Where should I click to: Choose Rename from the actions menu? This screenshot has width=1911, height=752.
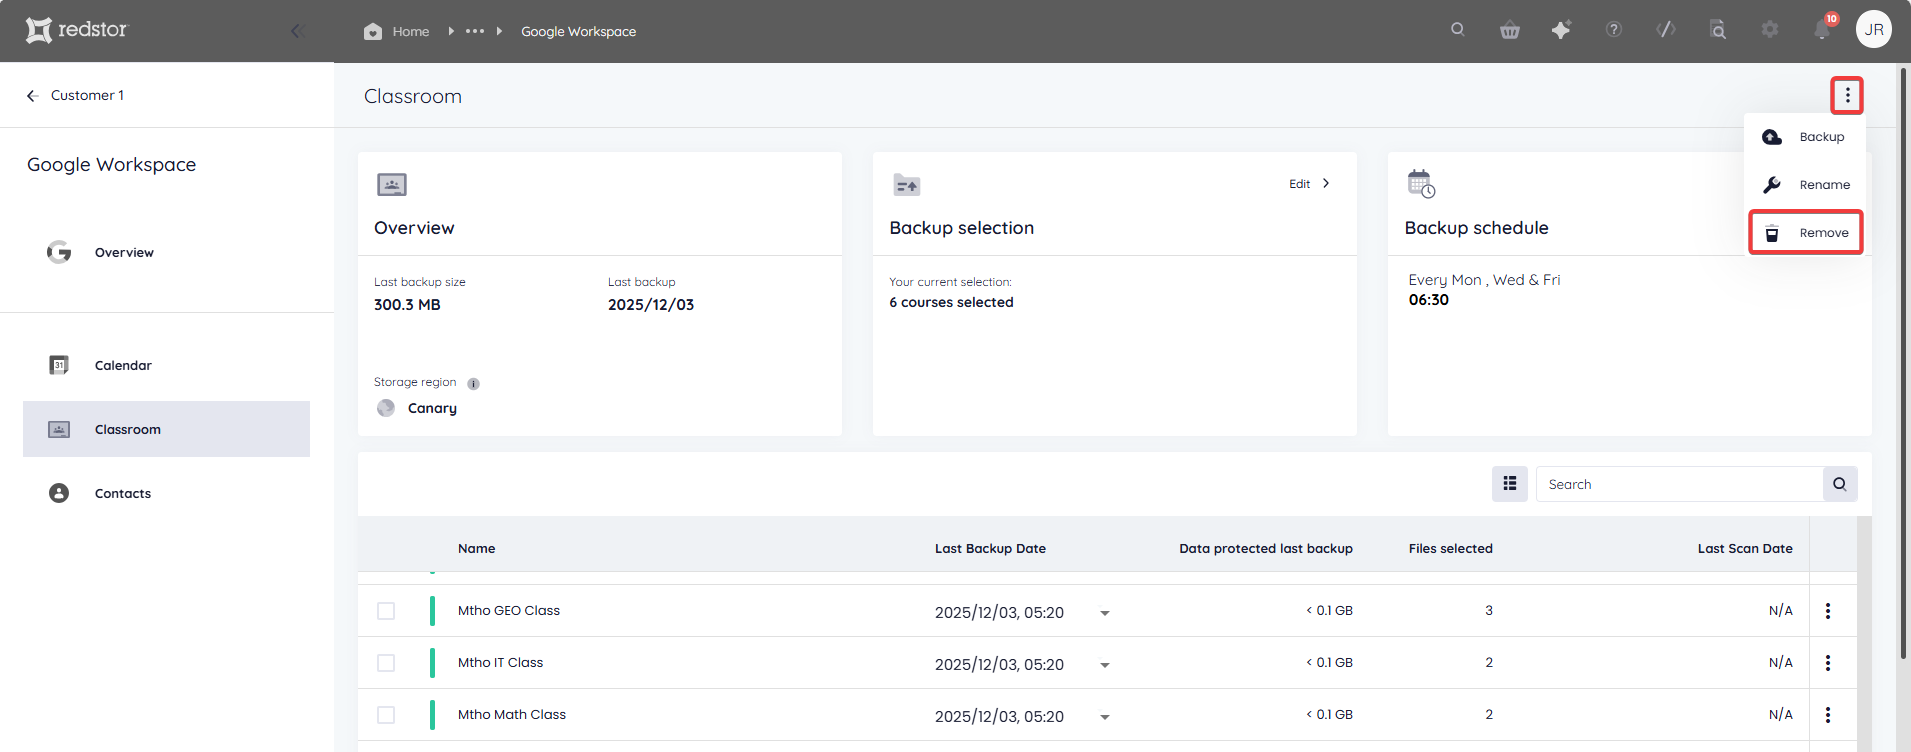(x=1805, y=185)
